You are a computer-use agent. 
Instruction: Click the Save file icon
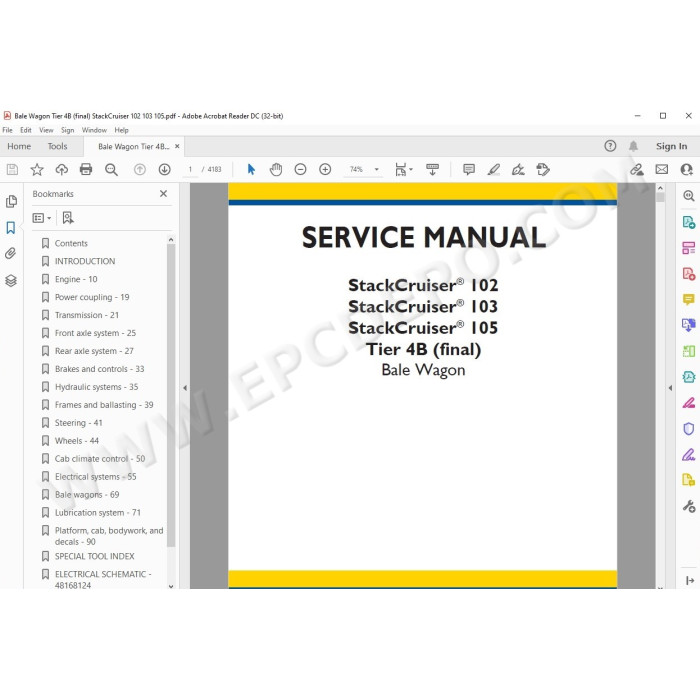[x=12, y=169]
